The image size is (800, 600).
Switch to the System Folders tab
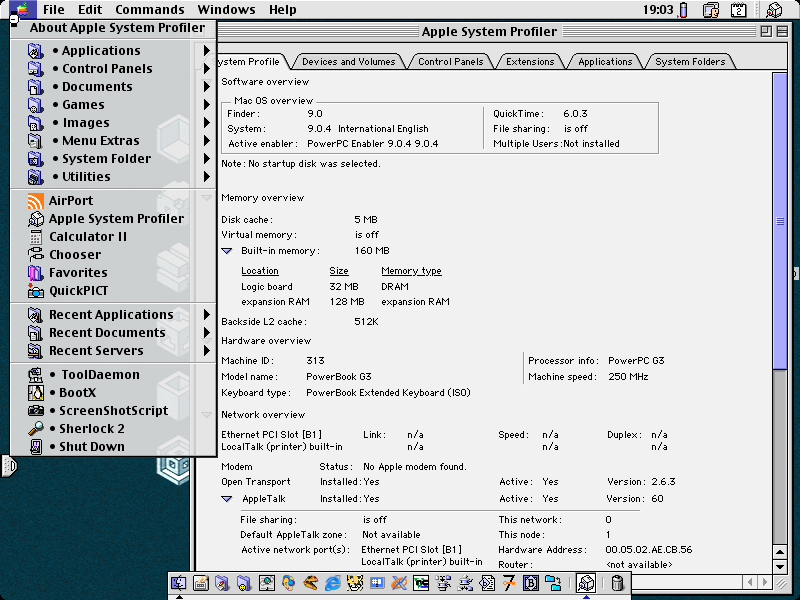click(x=690, y=62)
